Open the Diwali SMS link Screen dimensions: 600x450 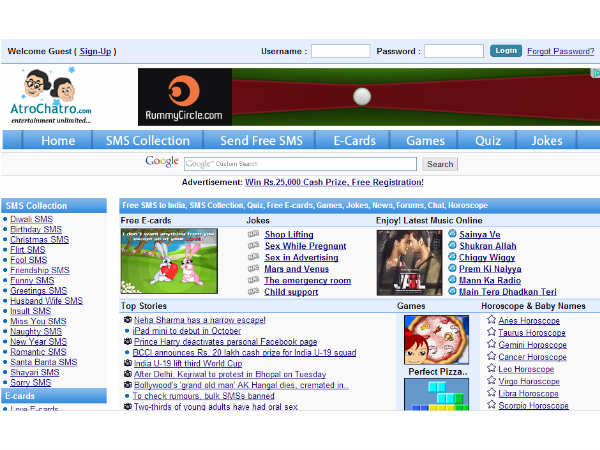click(31, 219)
